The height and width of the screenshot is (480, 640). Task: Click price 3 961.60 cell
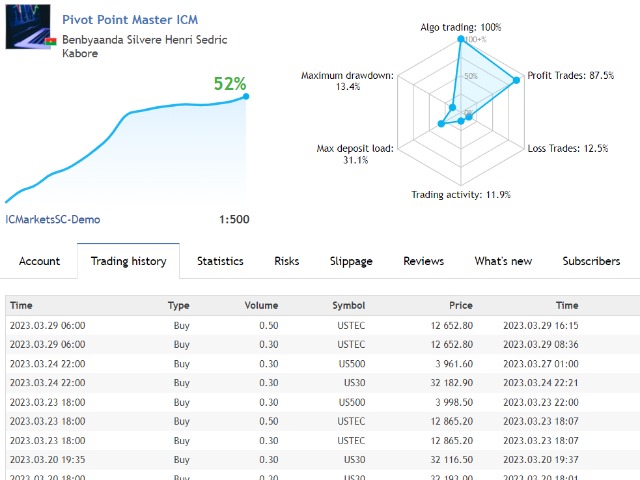coord(454,364)
